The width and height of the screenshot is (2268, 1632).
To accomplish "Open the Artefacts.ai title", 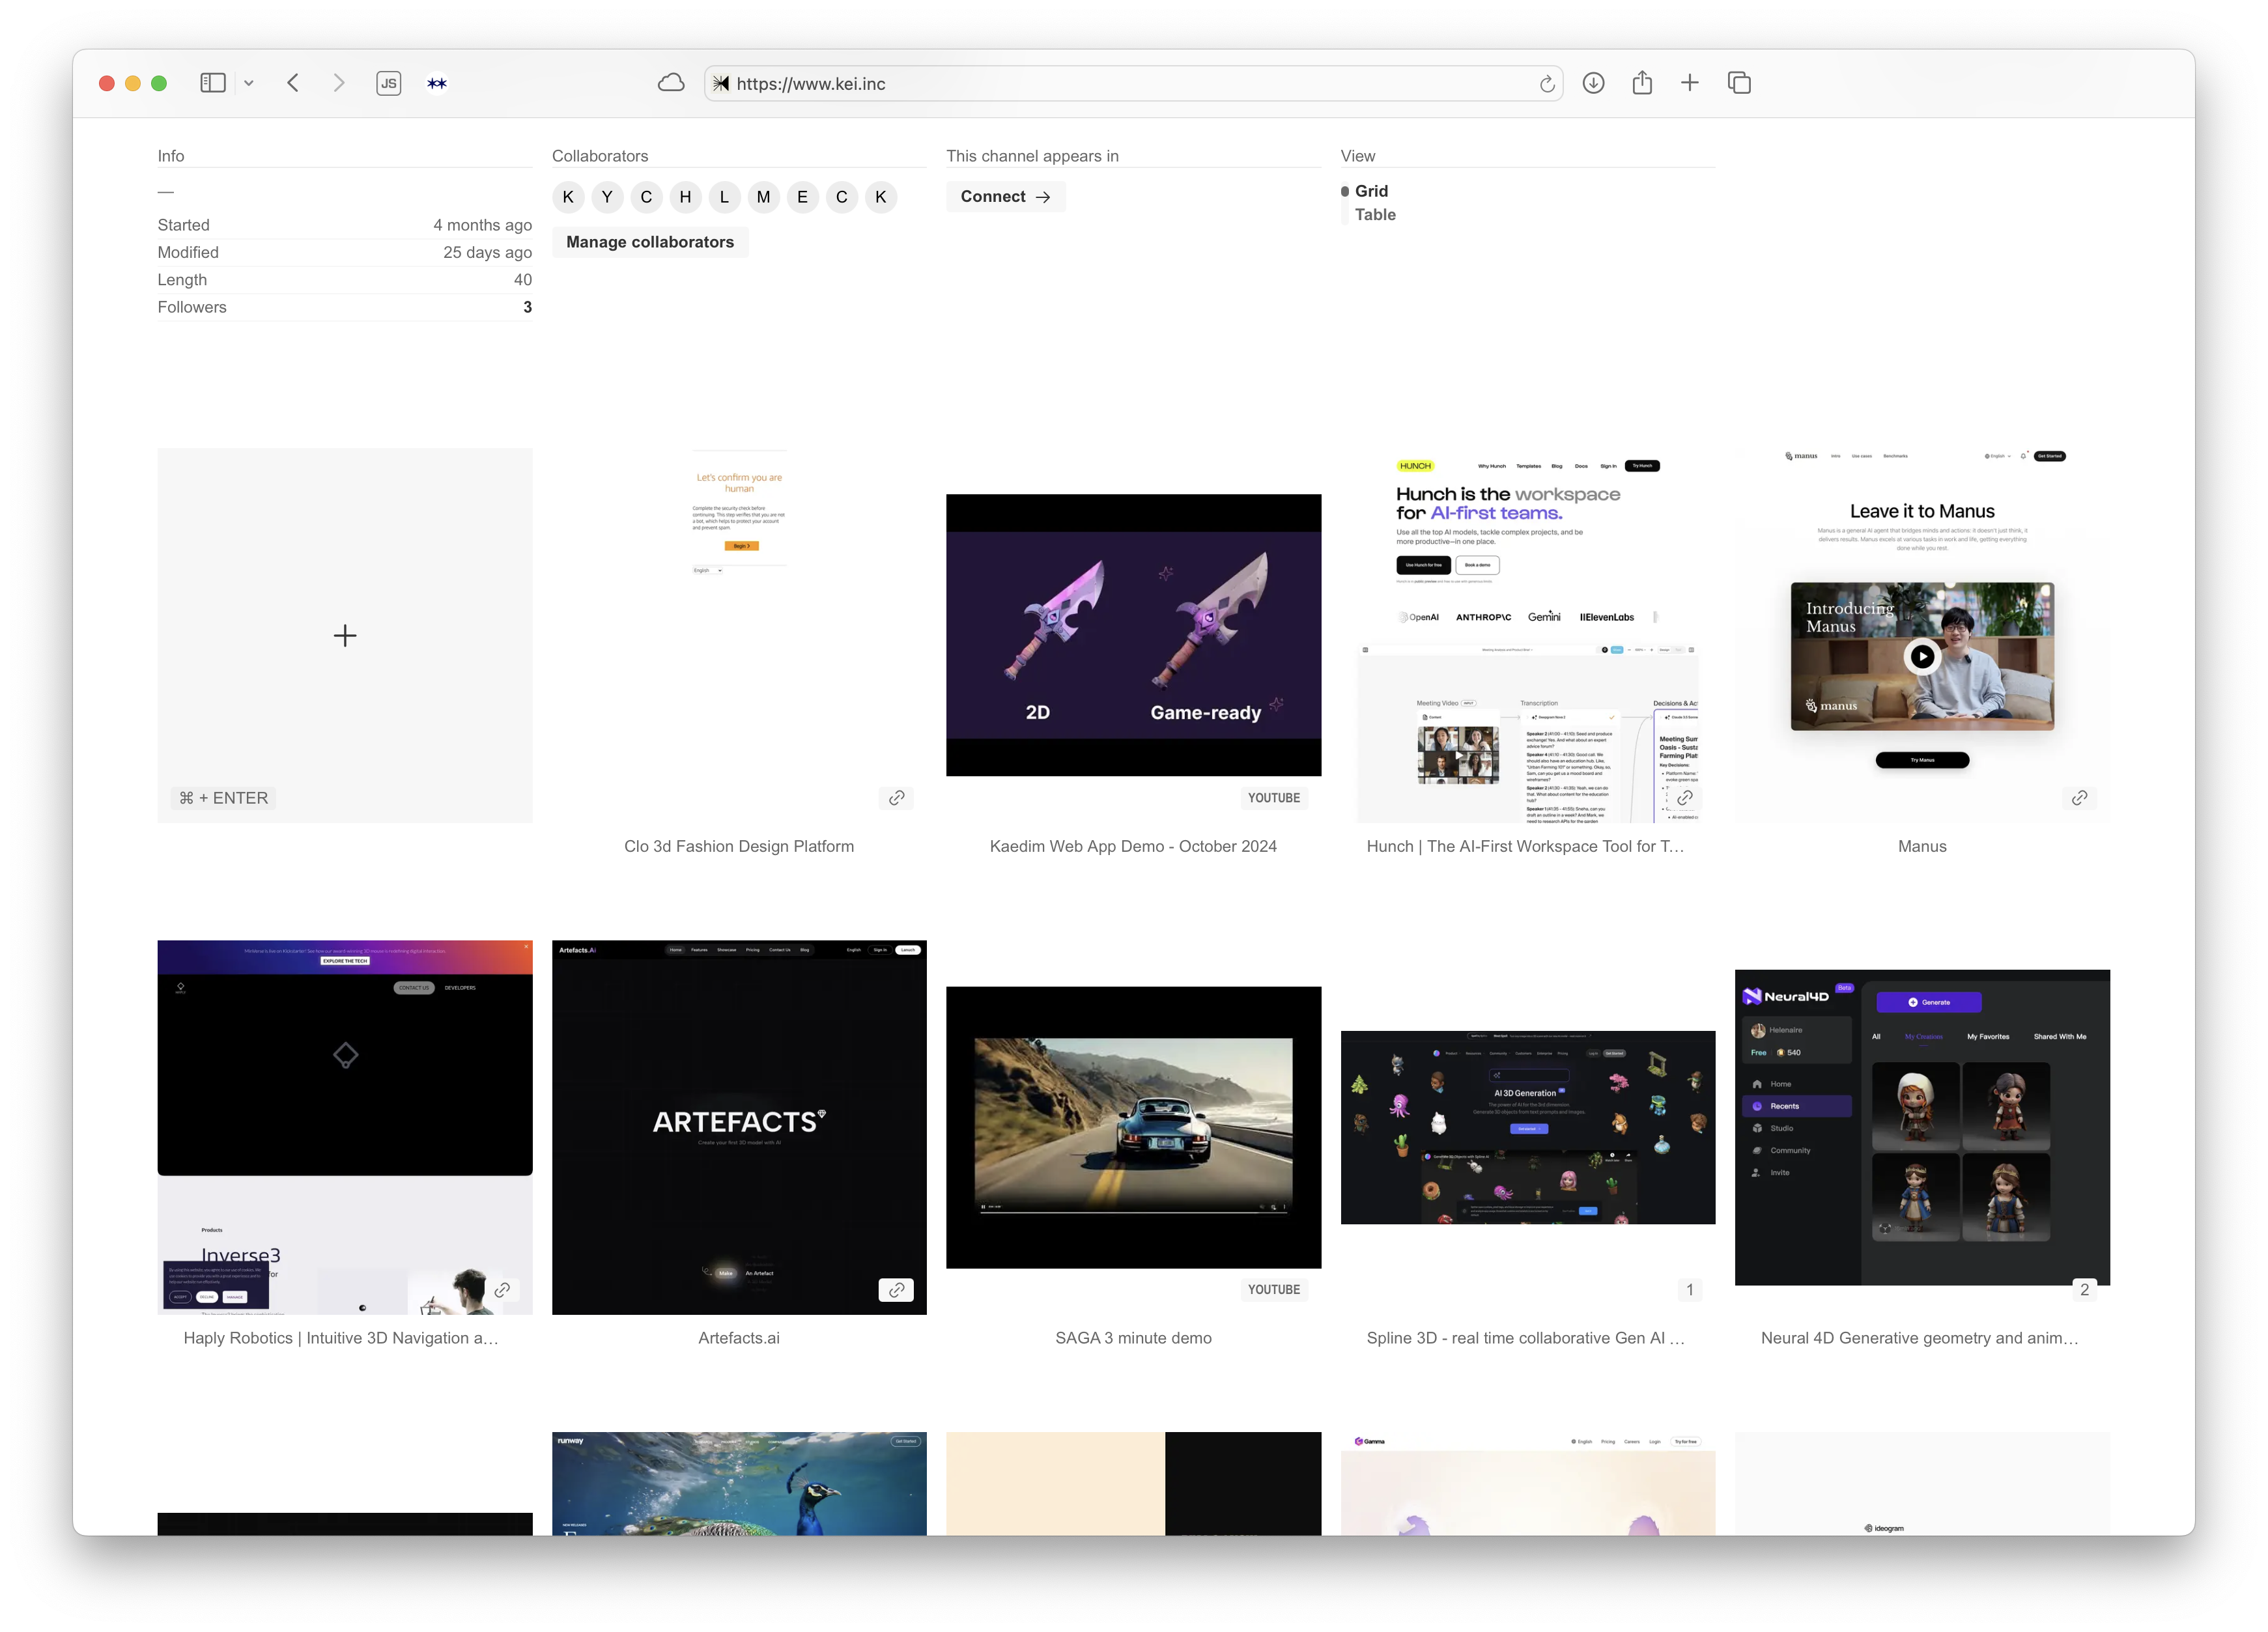I will (739, 1339).
